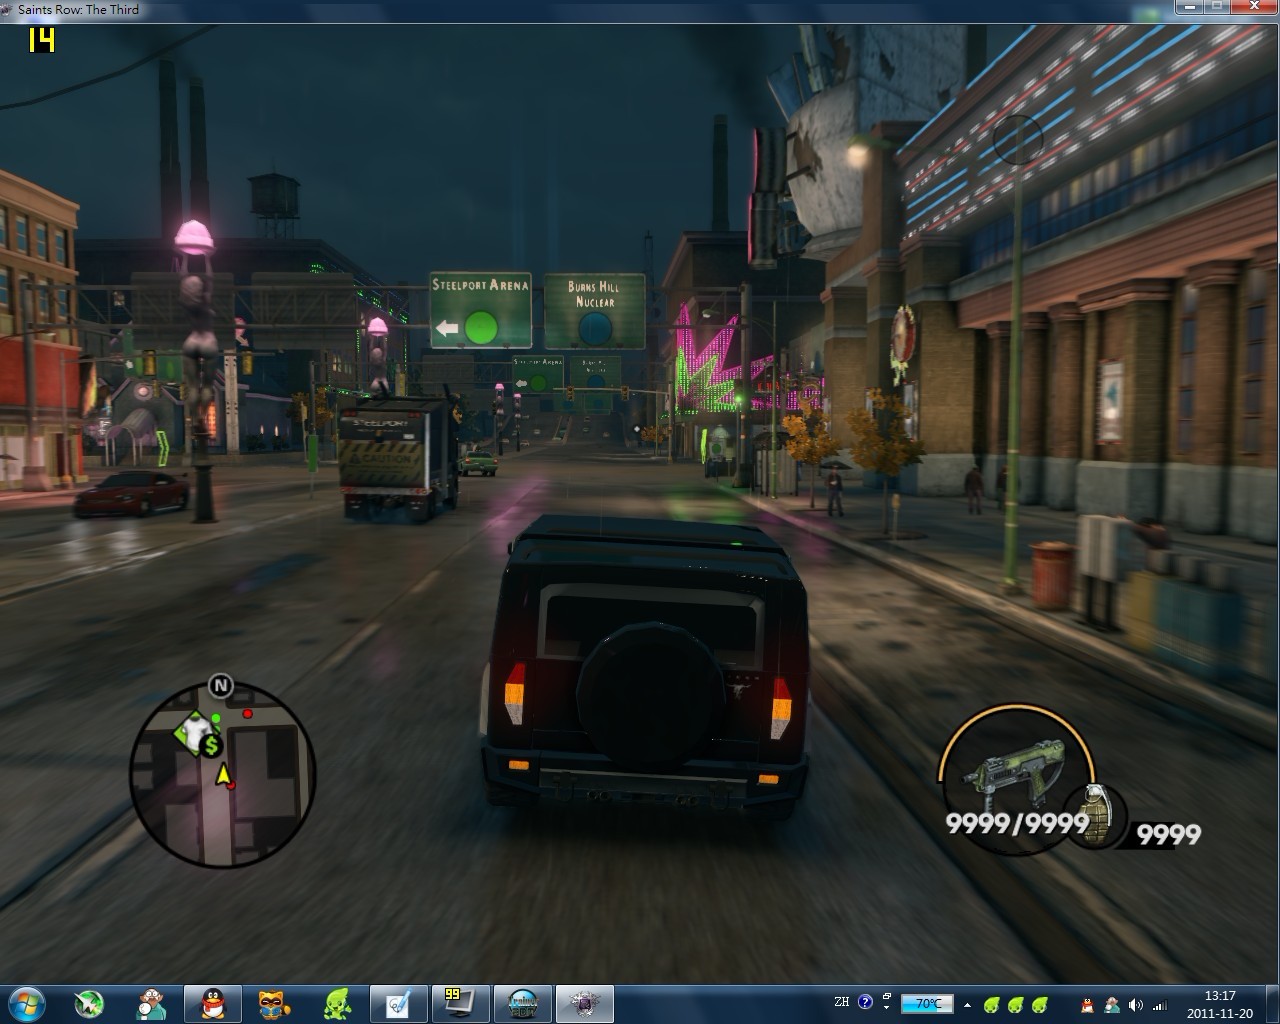Switch to the Trainer taskbar window

(522, 1003)
